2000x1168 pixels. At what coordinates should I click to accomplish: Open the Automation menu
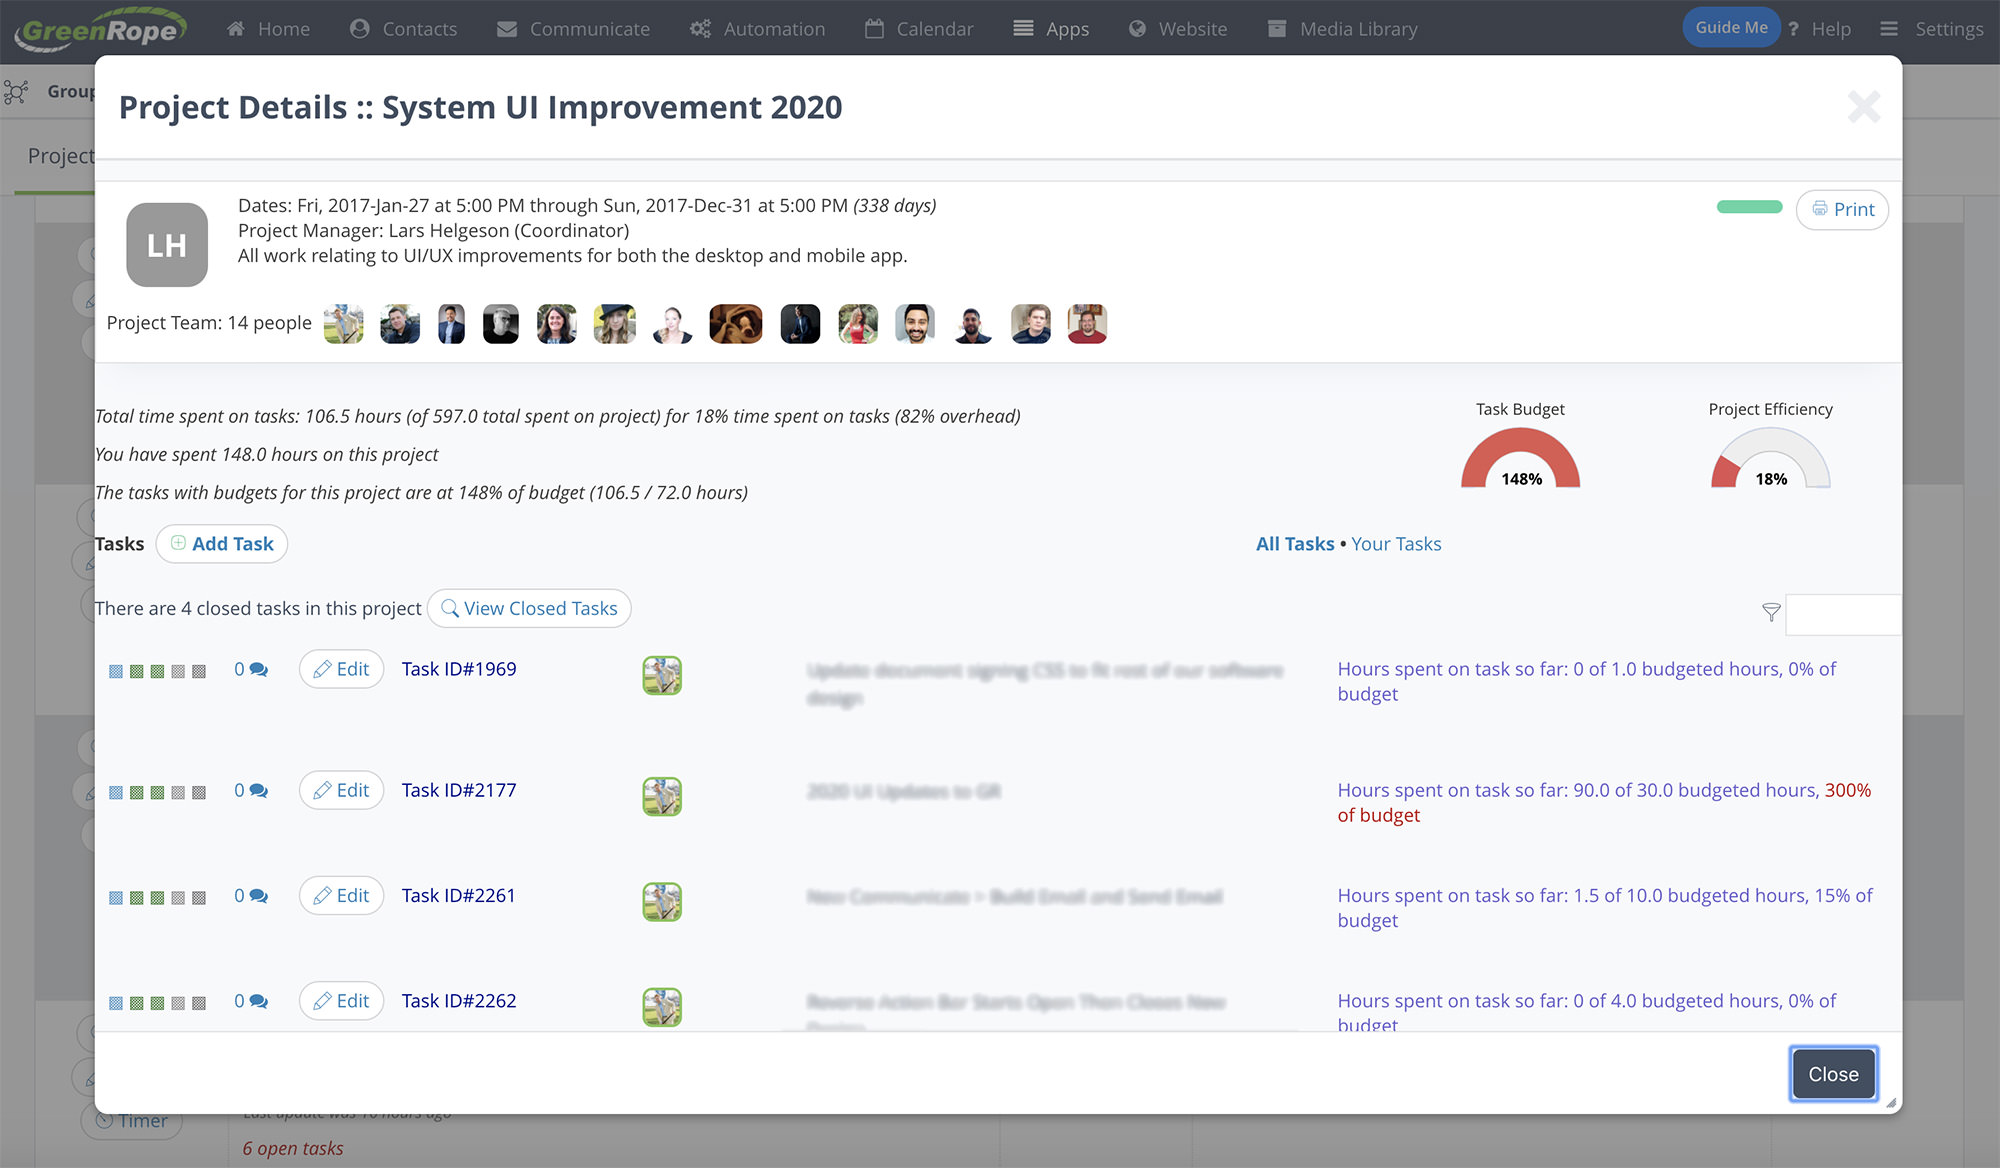click(758, 29)
